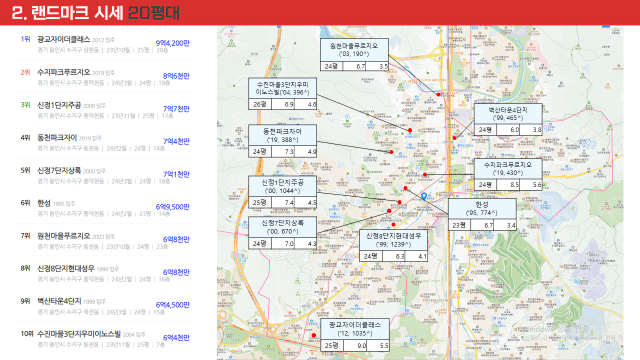Select the 3위 신정1단지주공 list entry
640x360 pixels.
[105, 109]
